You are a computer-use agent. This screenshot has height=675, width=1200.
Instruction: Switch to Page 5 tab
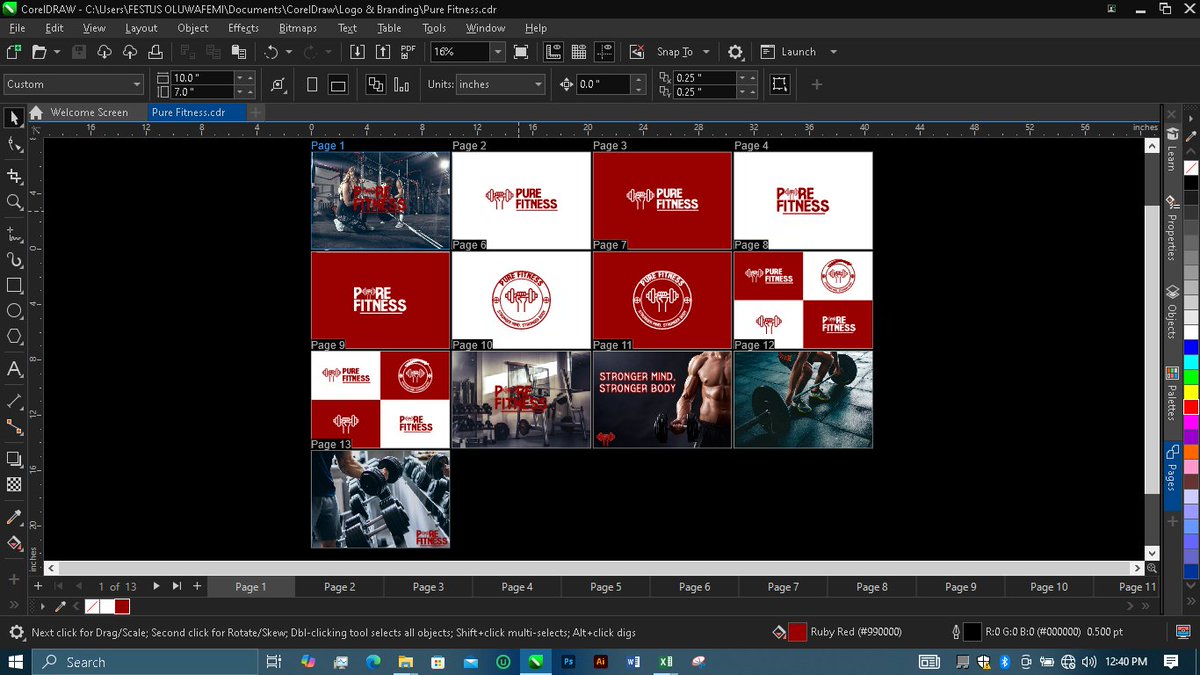[605, 587]
